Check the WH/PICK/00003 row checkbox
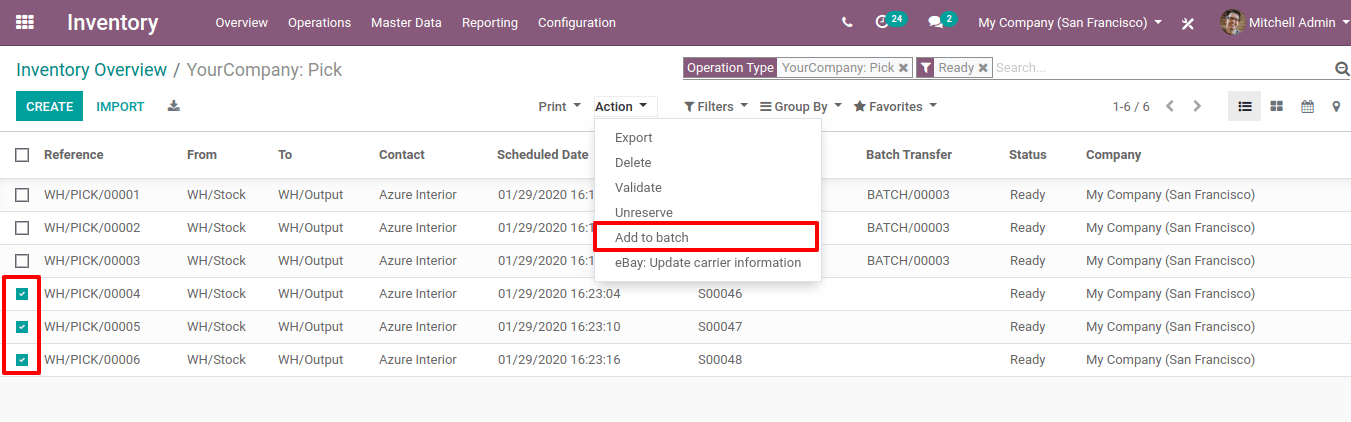 point(22,261)
